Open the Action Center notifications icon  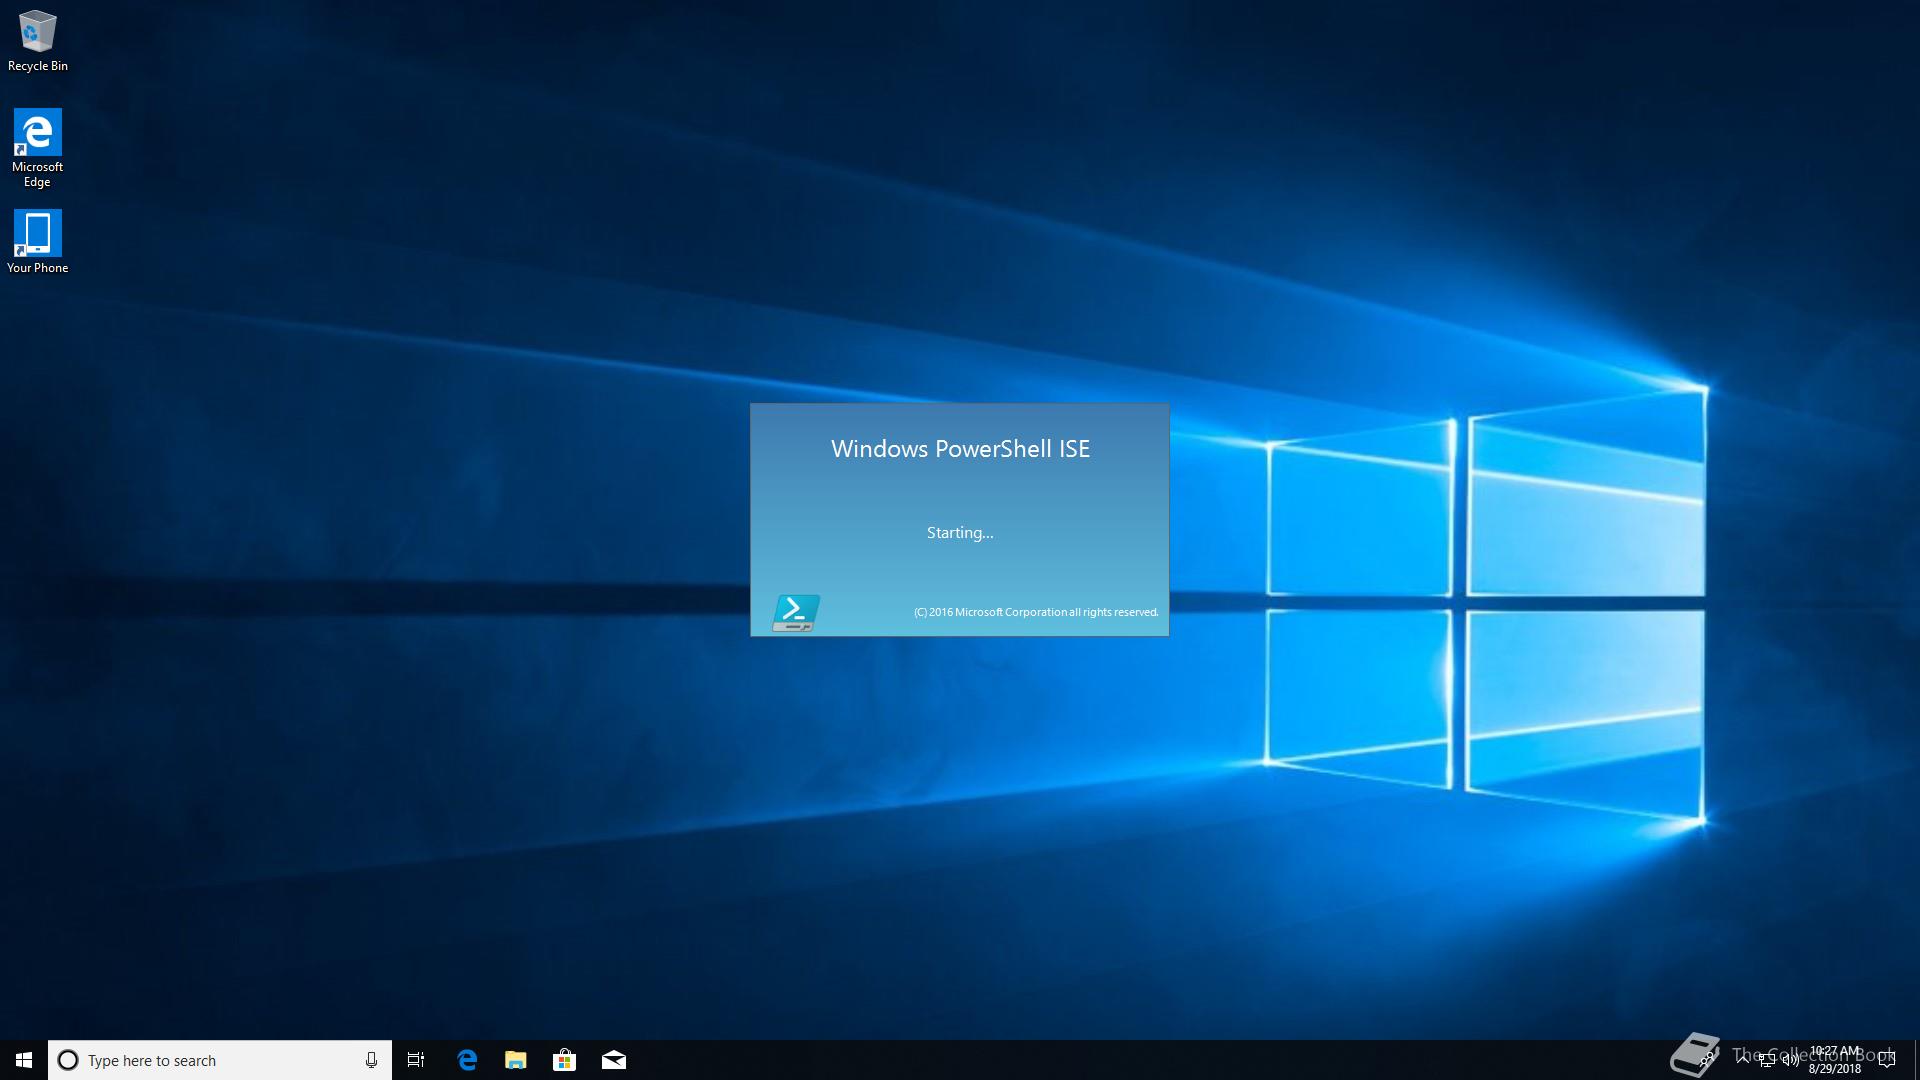click(1887, 1060)
